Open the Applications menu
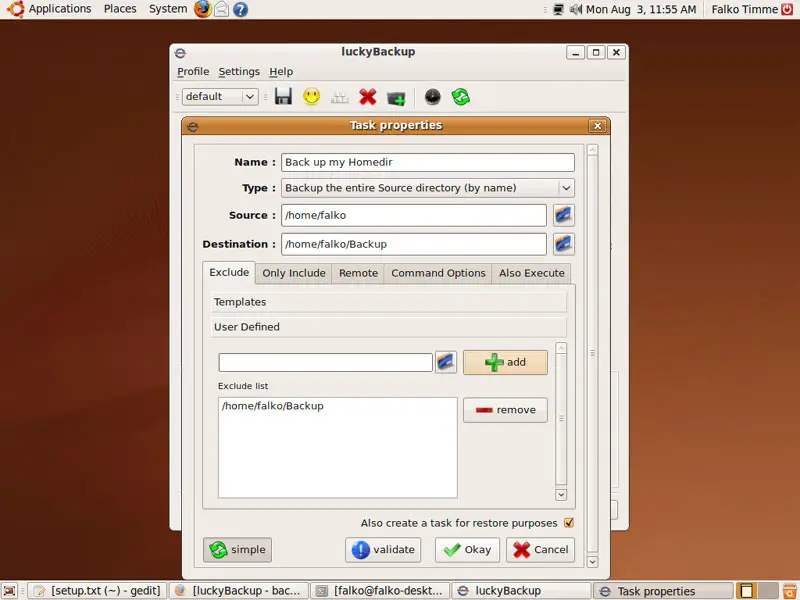The height and width of the screenshot is (600, 800). click(60, 9)
